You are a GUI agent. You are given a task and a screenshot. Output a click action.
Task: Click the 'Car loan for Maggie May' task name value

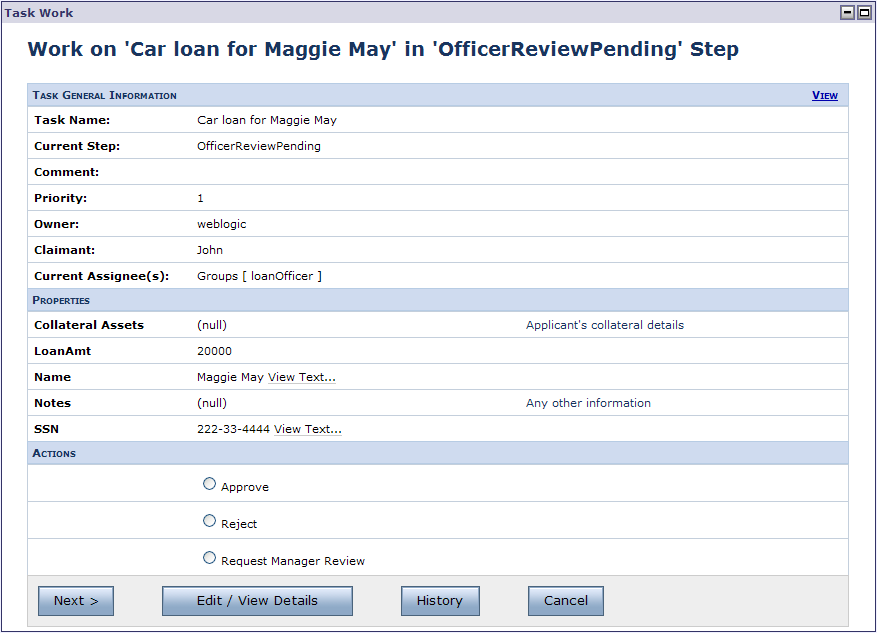267,120
